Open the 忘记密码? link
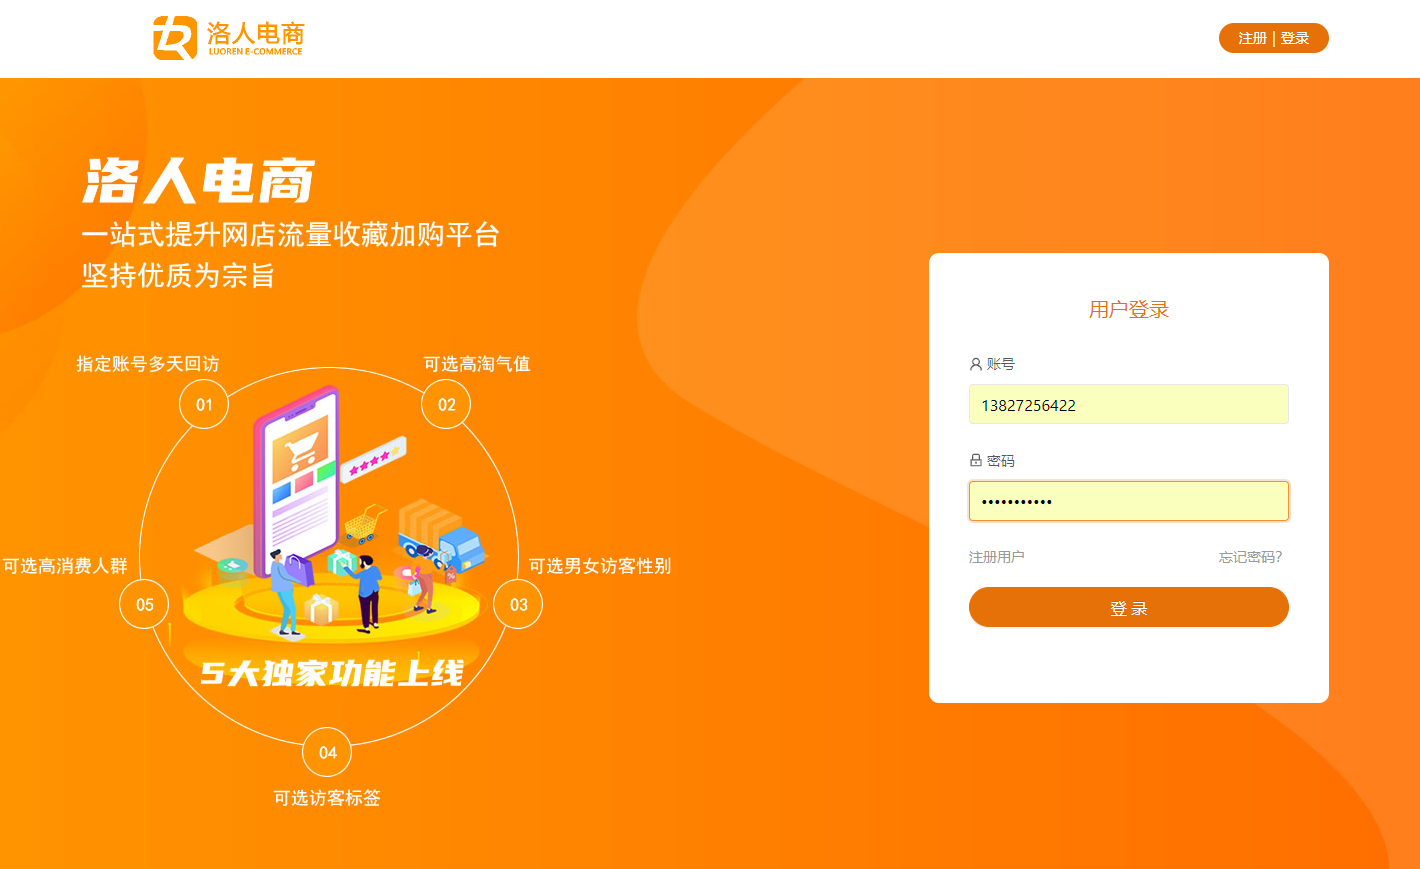Viewport: 1420px width, 869px height. (x=1250, y=557)
